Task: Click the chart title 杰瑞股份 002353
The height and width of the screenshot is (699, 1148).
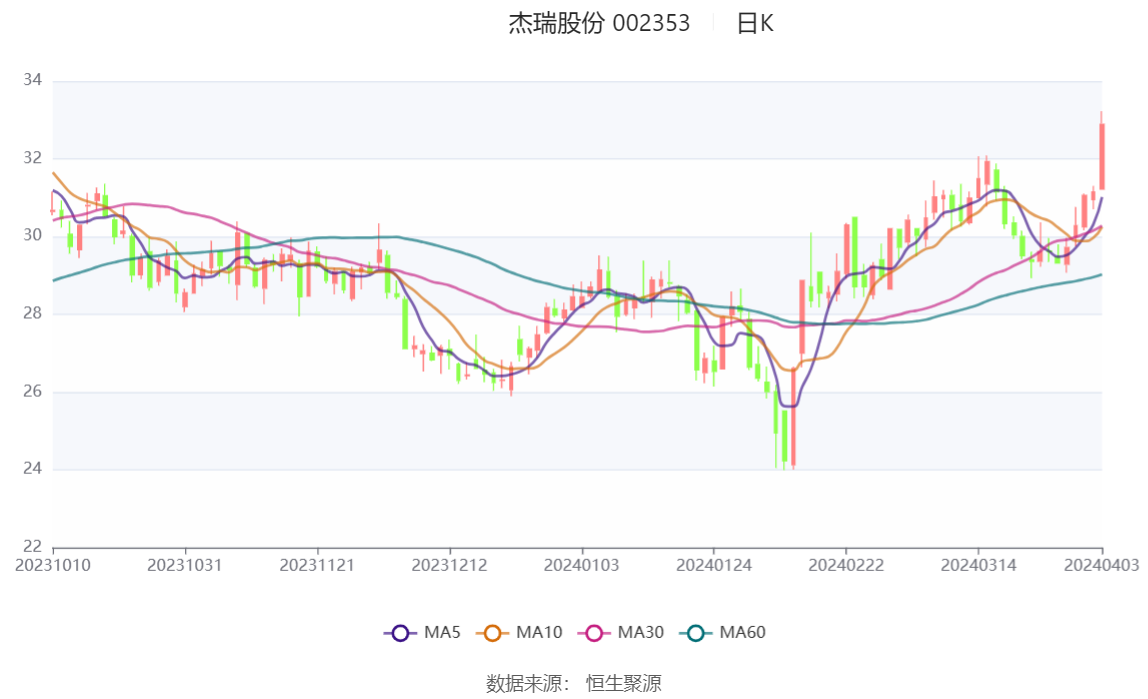Action: [599, 23]
